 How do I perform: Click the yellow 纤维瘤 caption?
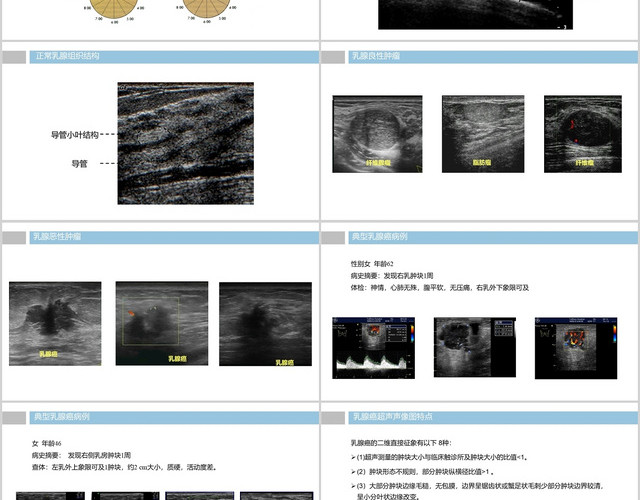coord(584,162)
